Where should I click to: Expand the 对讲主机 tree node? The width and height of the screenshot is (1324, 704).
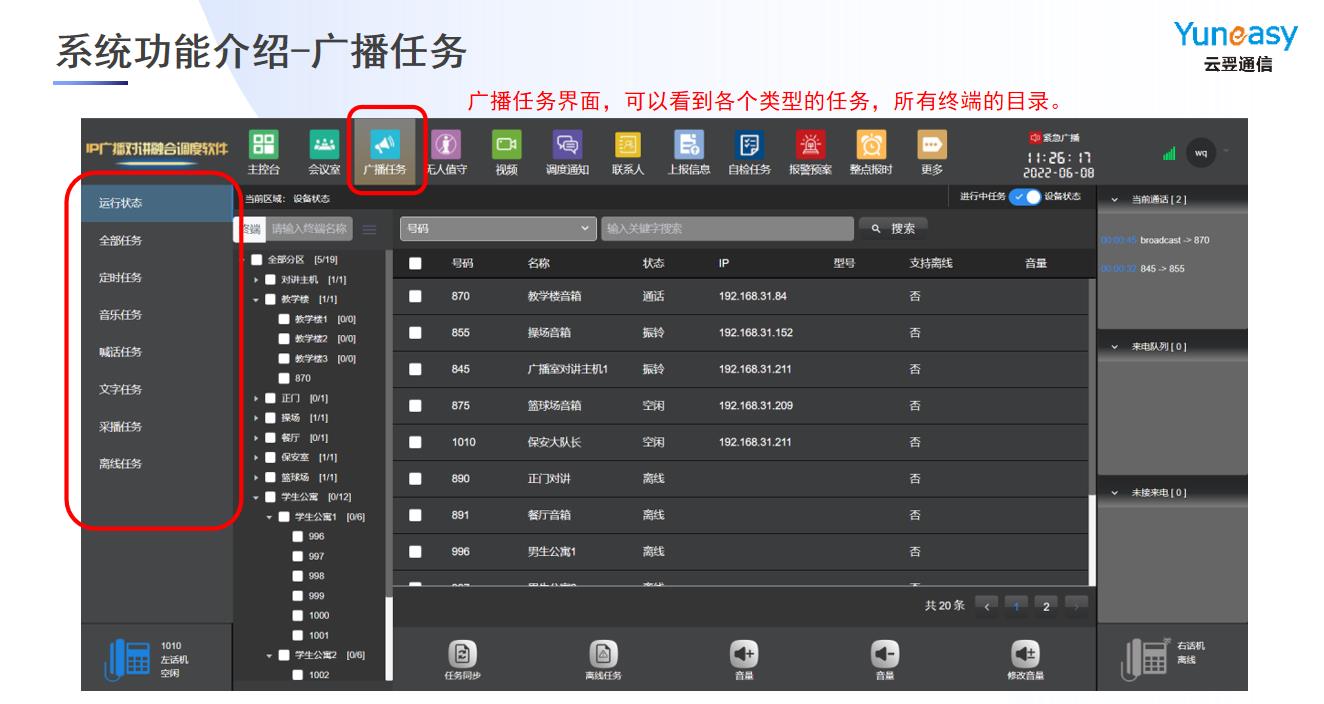(256, 280)
